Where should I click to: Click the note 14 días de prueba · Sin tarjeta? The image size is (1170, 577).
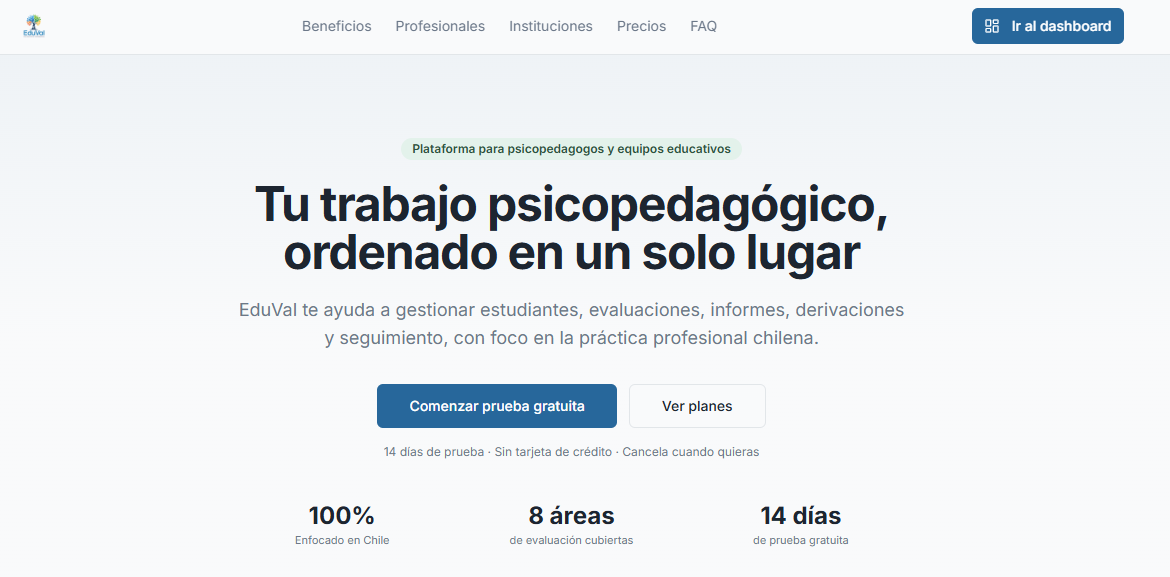click(572, 452)
